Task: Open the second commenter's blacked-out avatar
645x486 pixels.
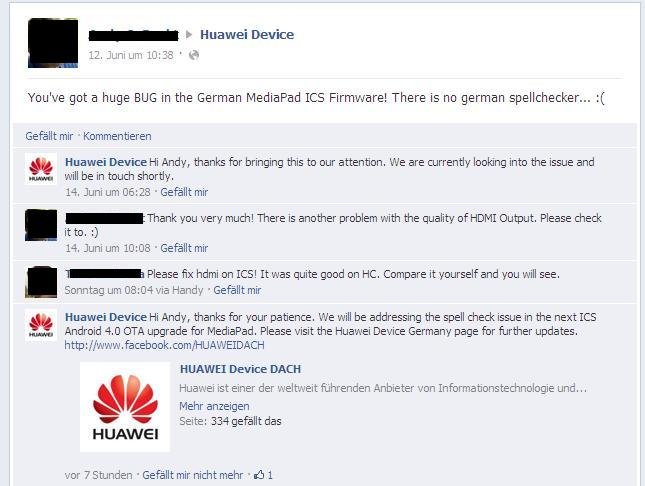Action: [x=41, y=225]
